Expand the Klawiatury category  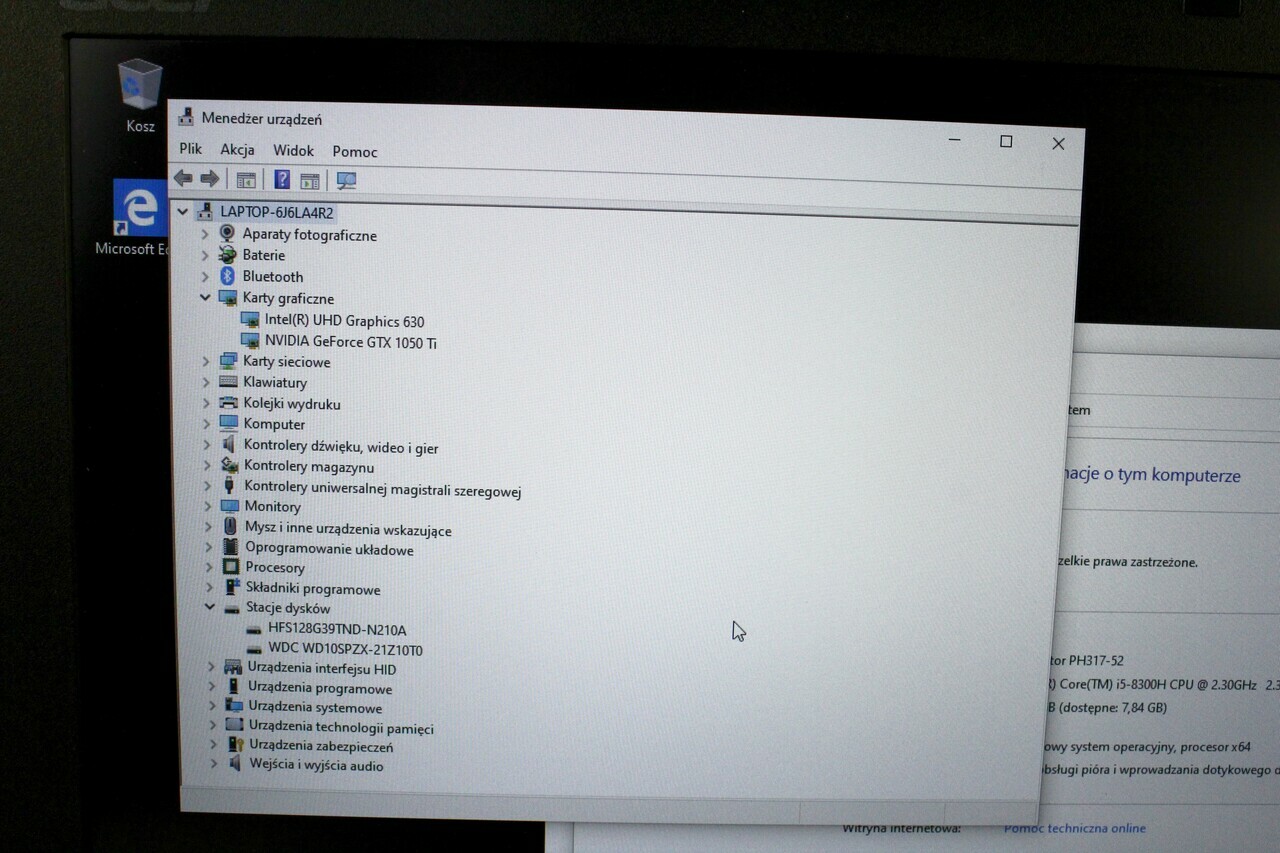coord(206,382)
